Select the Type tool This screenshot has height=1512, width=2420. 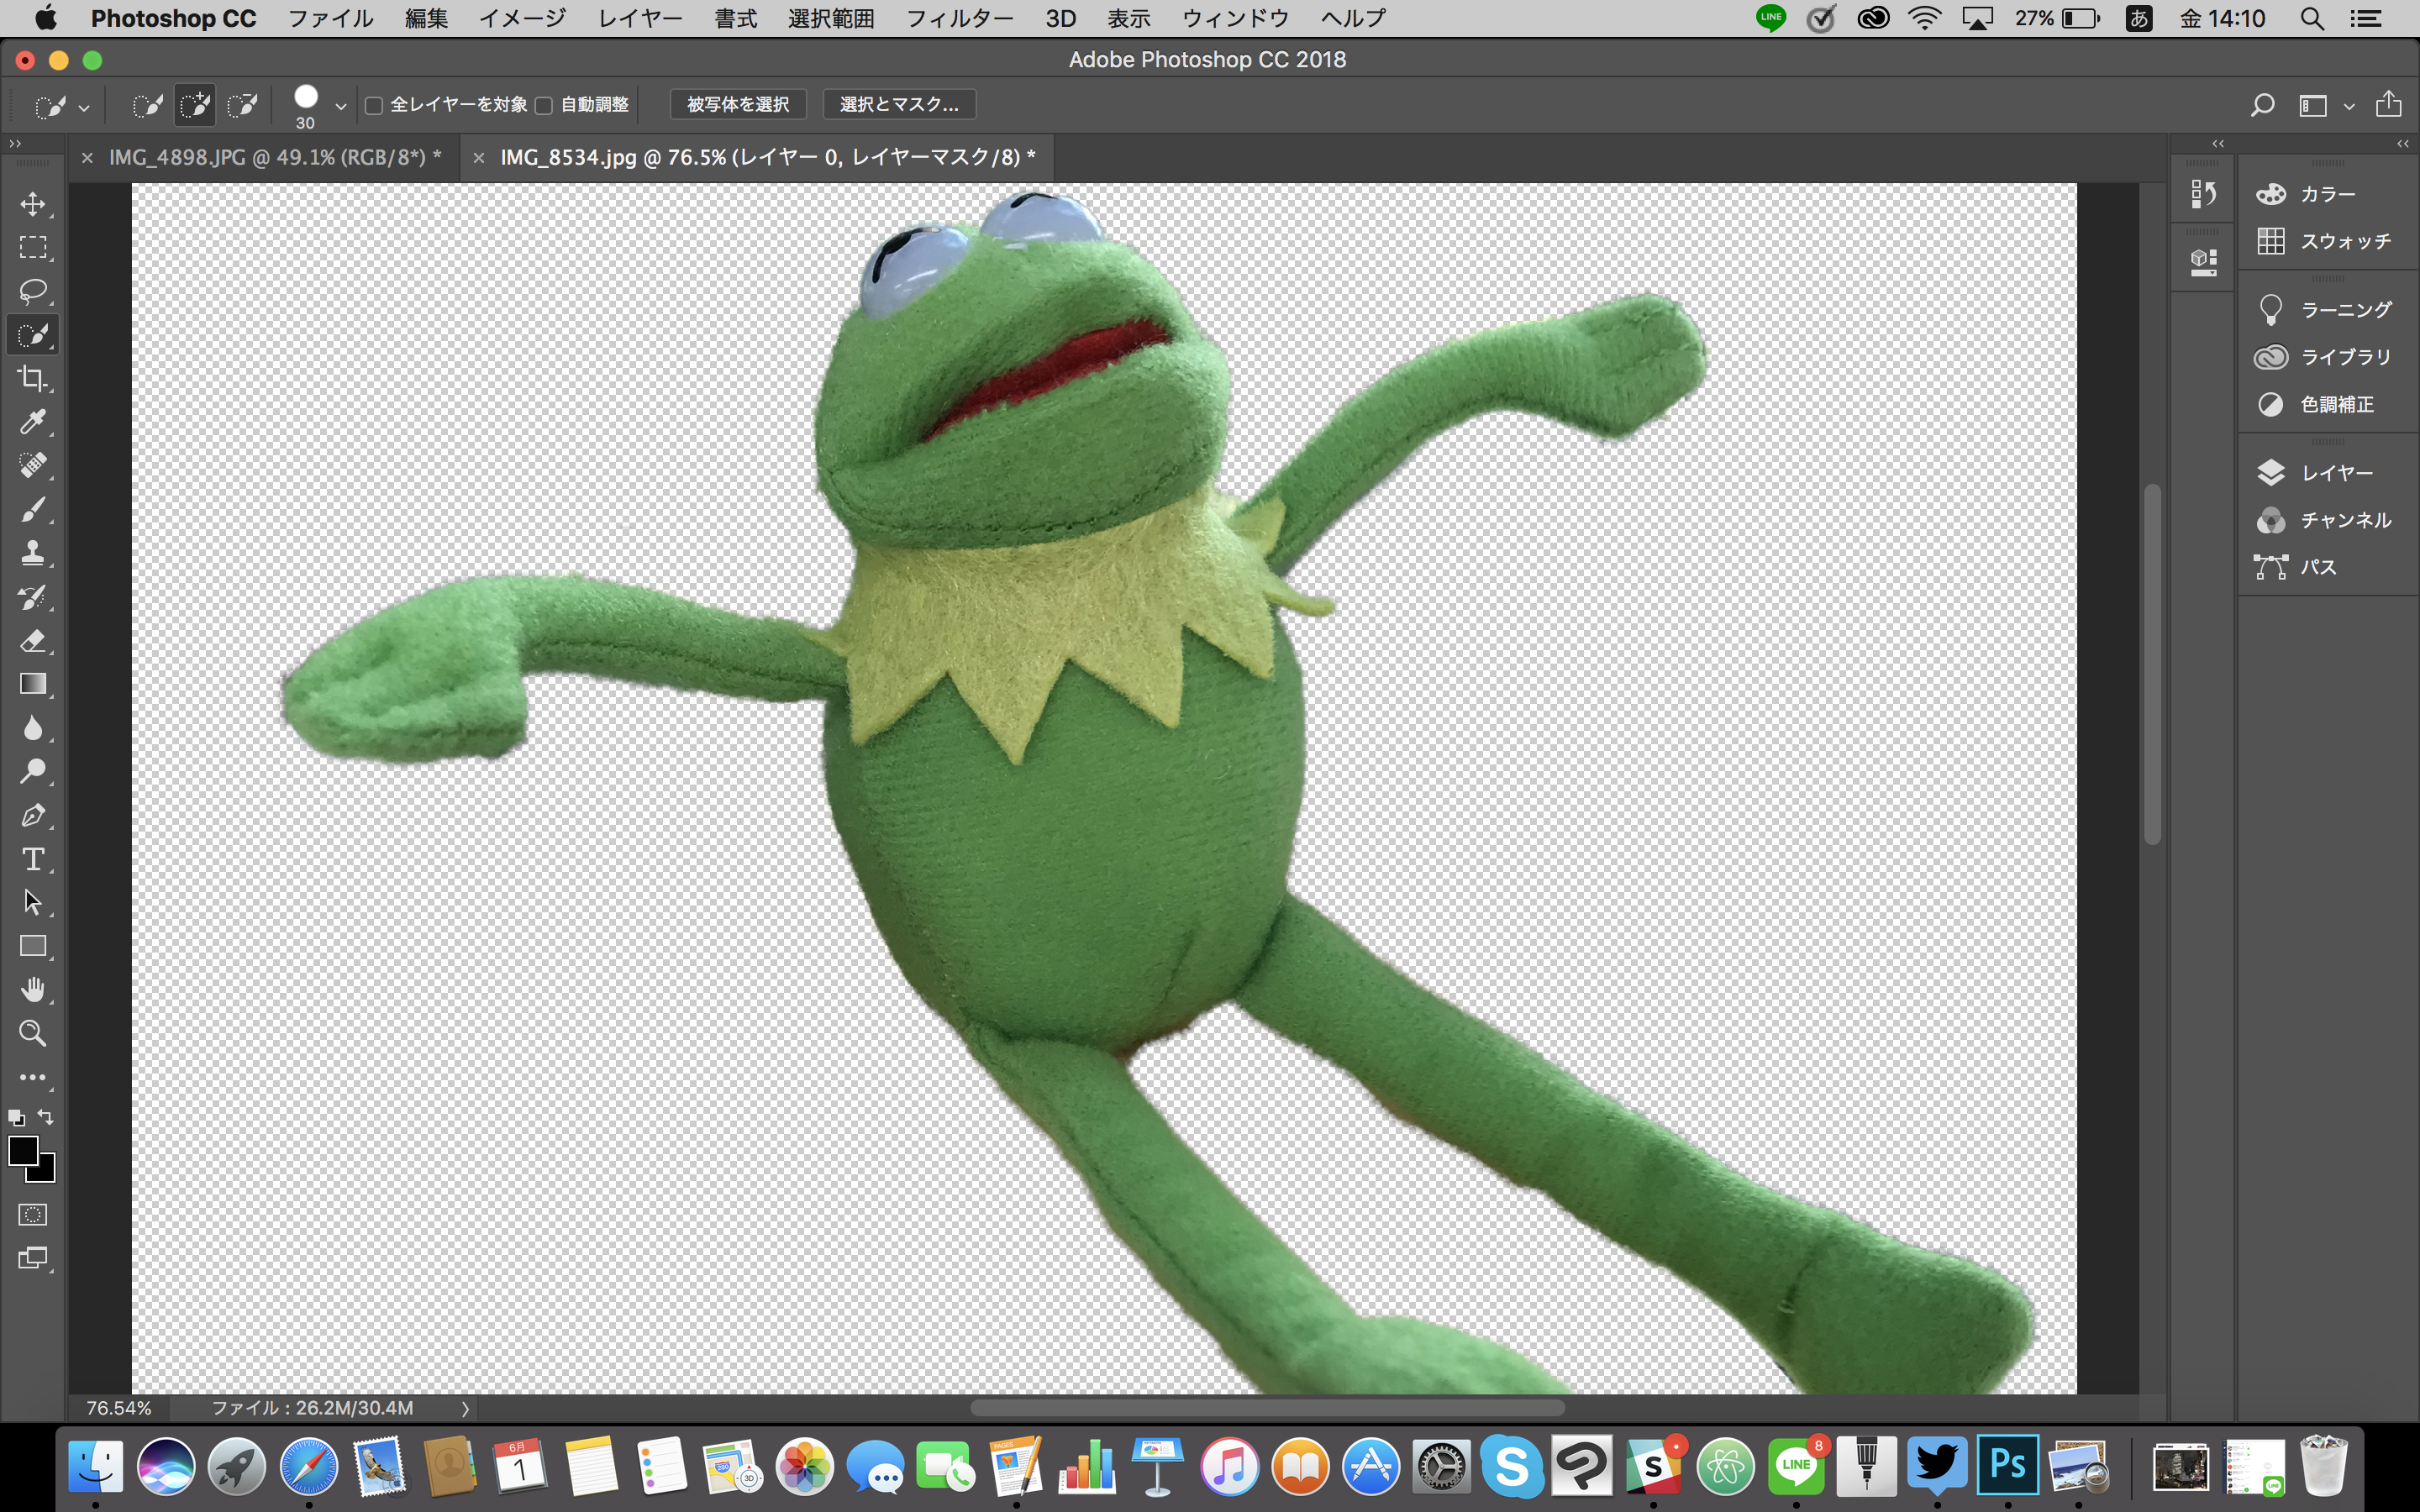pyautogui.click(x=33, y=859)
